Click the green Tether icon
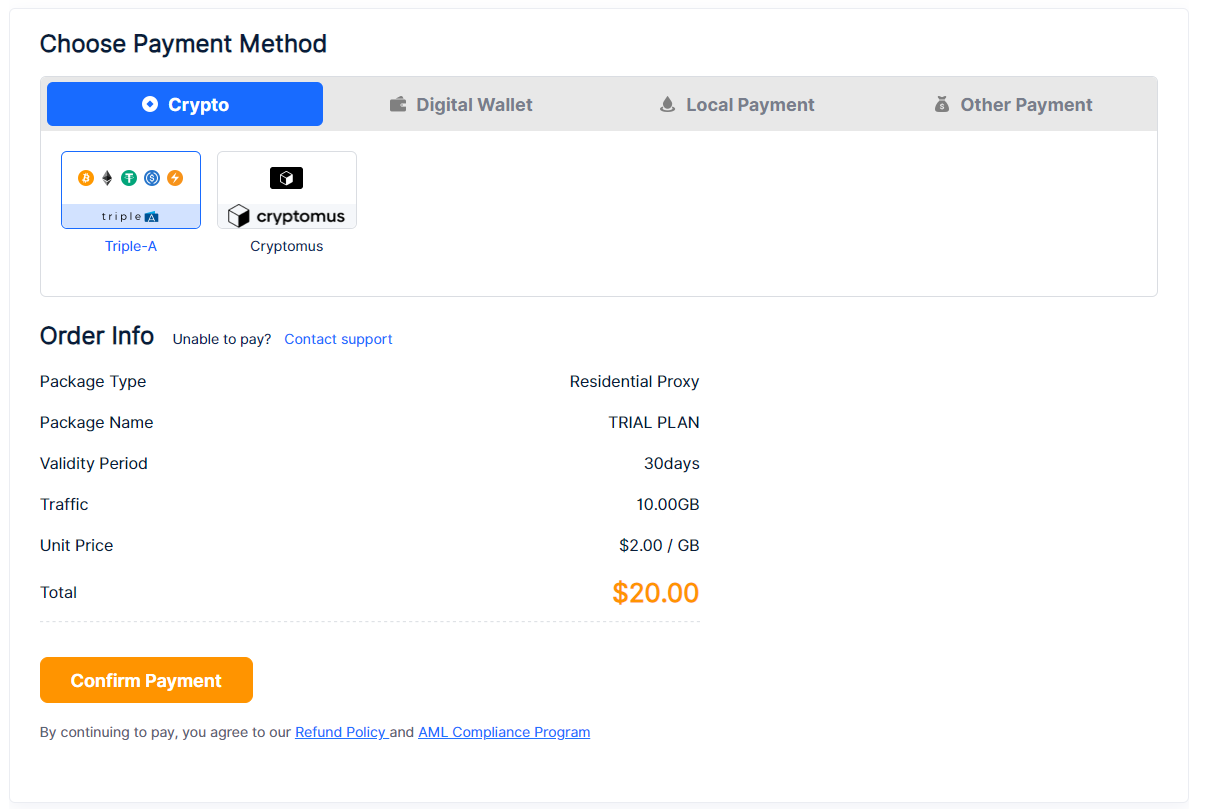 (x=129, y=178)
